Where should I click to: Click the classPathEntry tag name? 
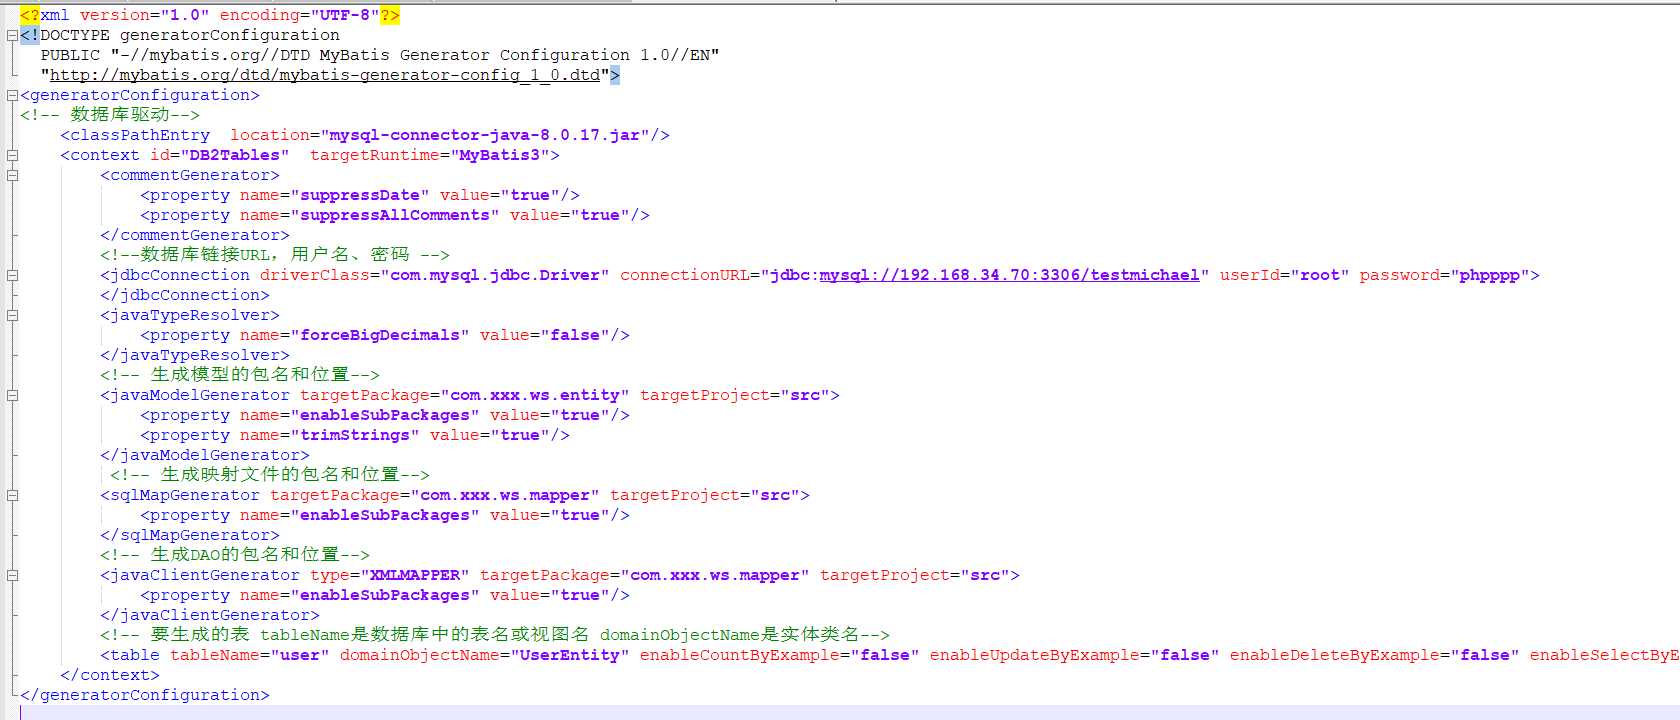point(140,135)
